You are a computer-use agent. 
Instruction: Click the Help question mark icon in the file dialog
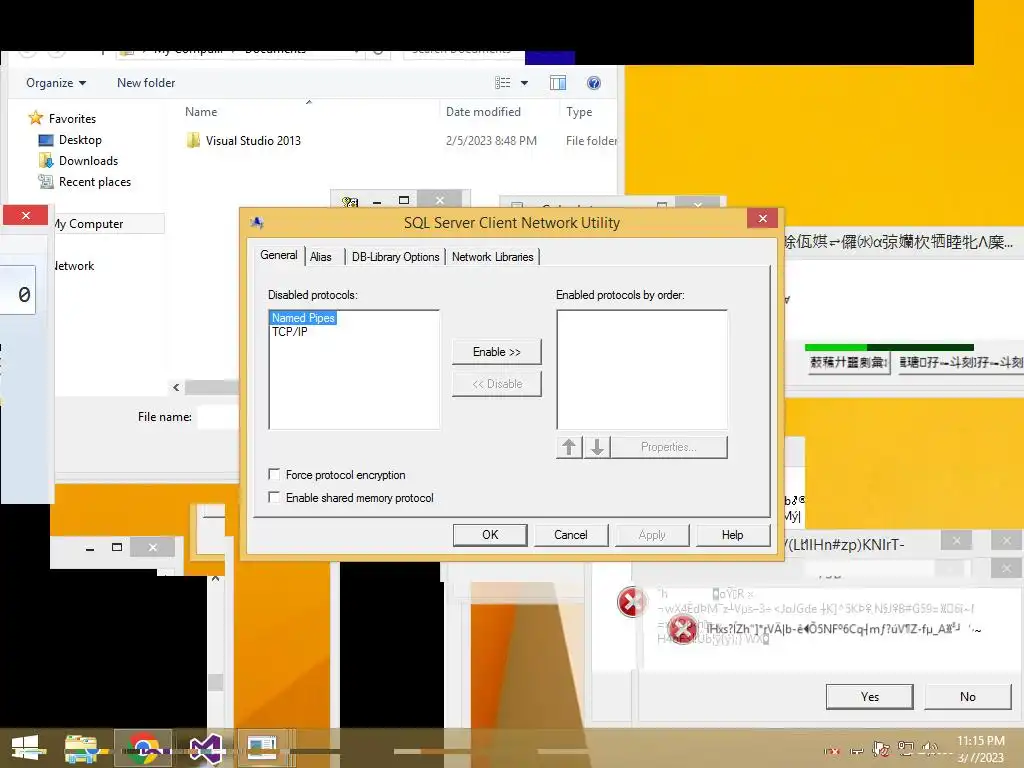[594, 83]
